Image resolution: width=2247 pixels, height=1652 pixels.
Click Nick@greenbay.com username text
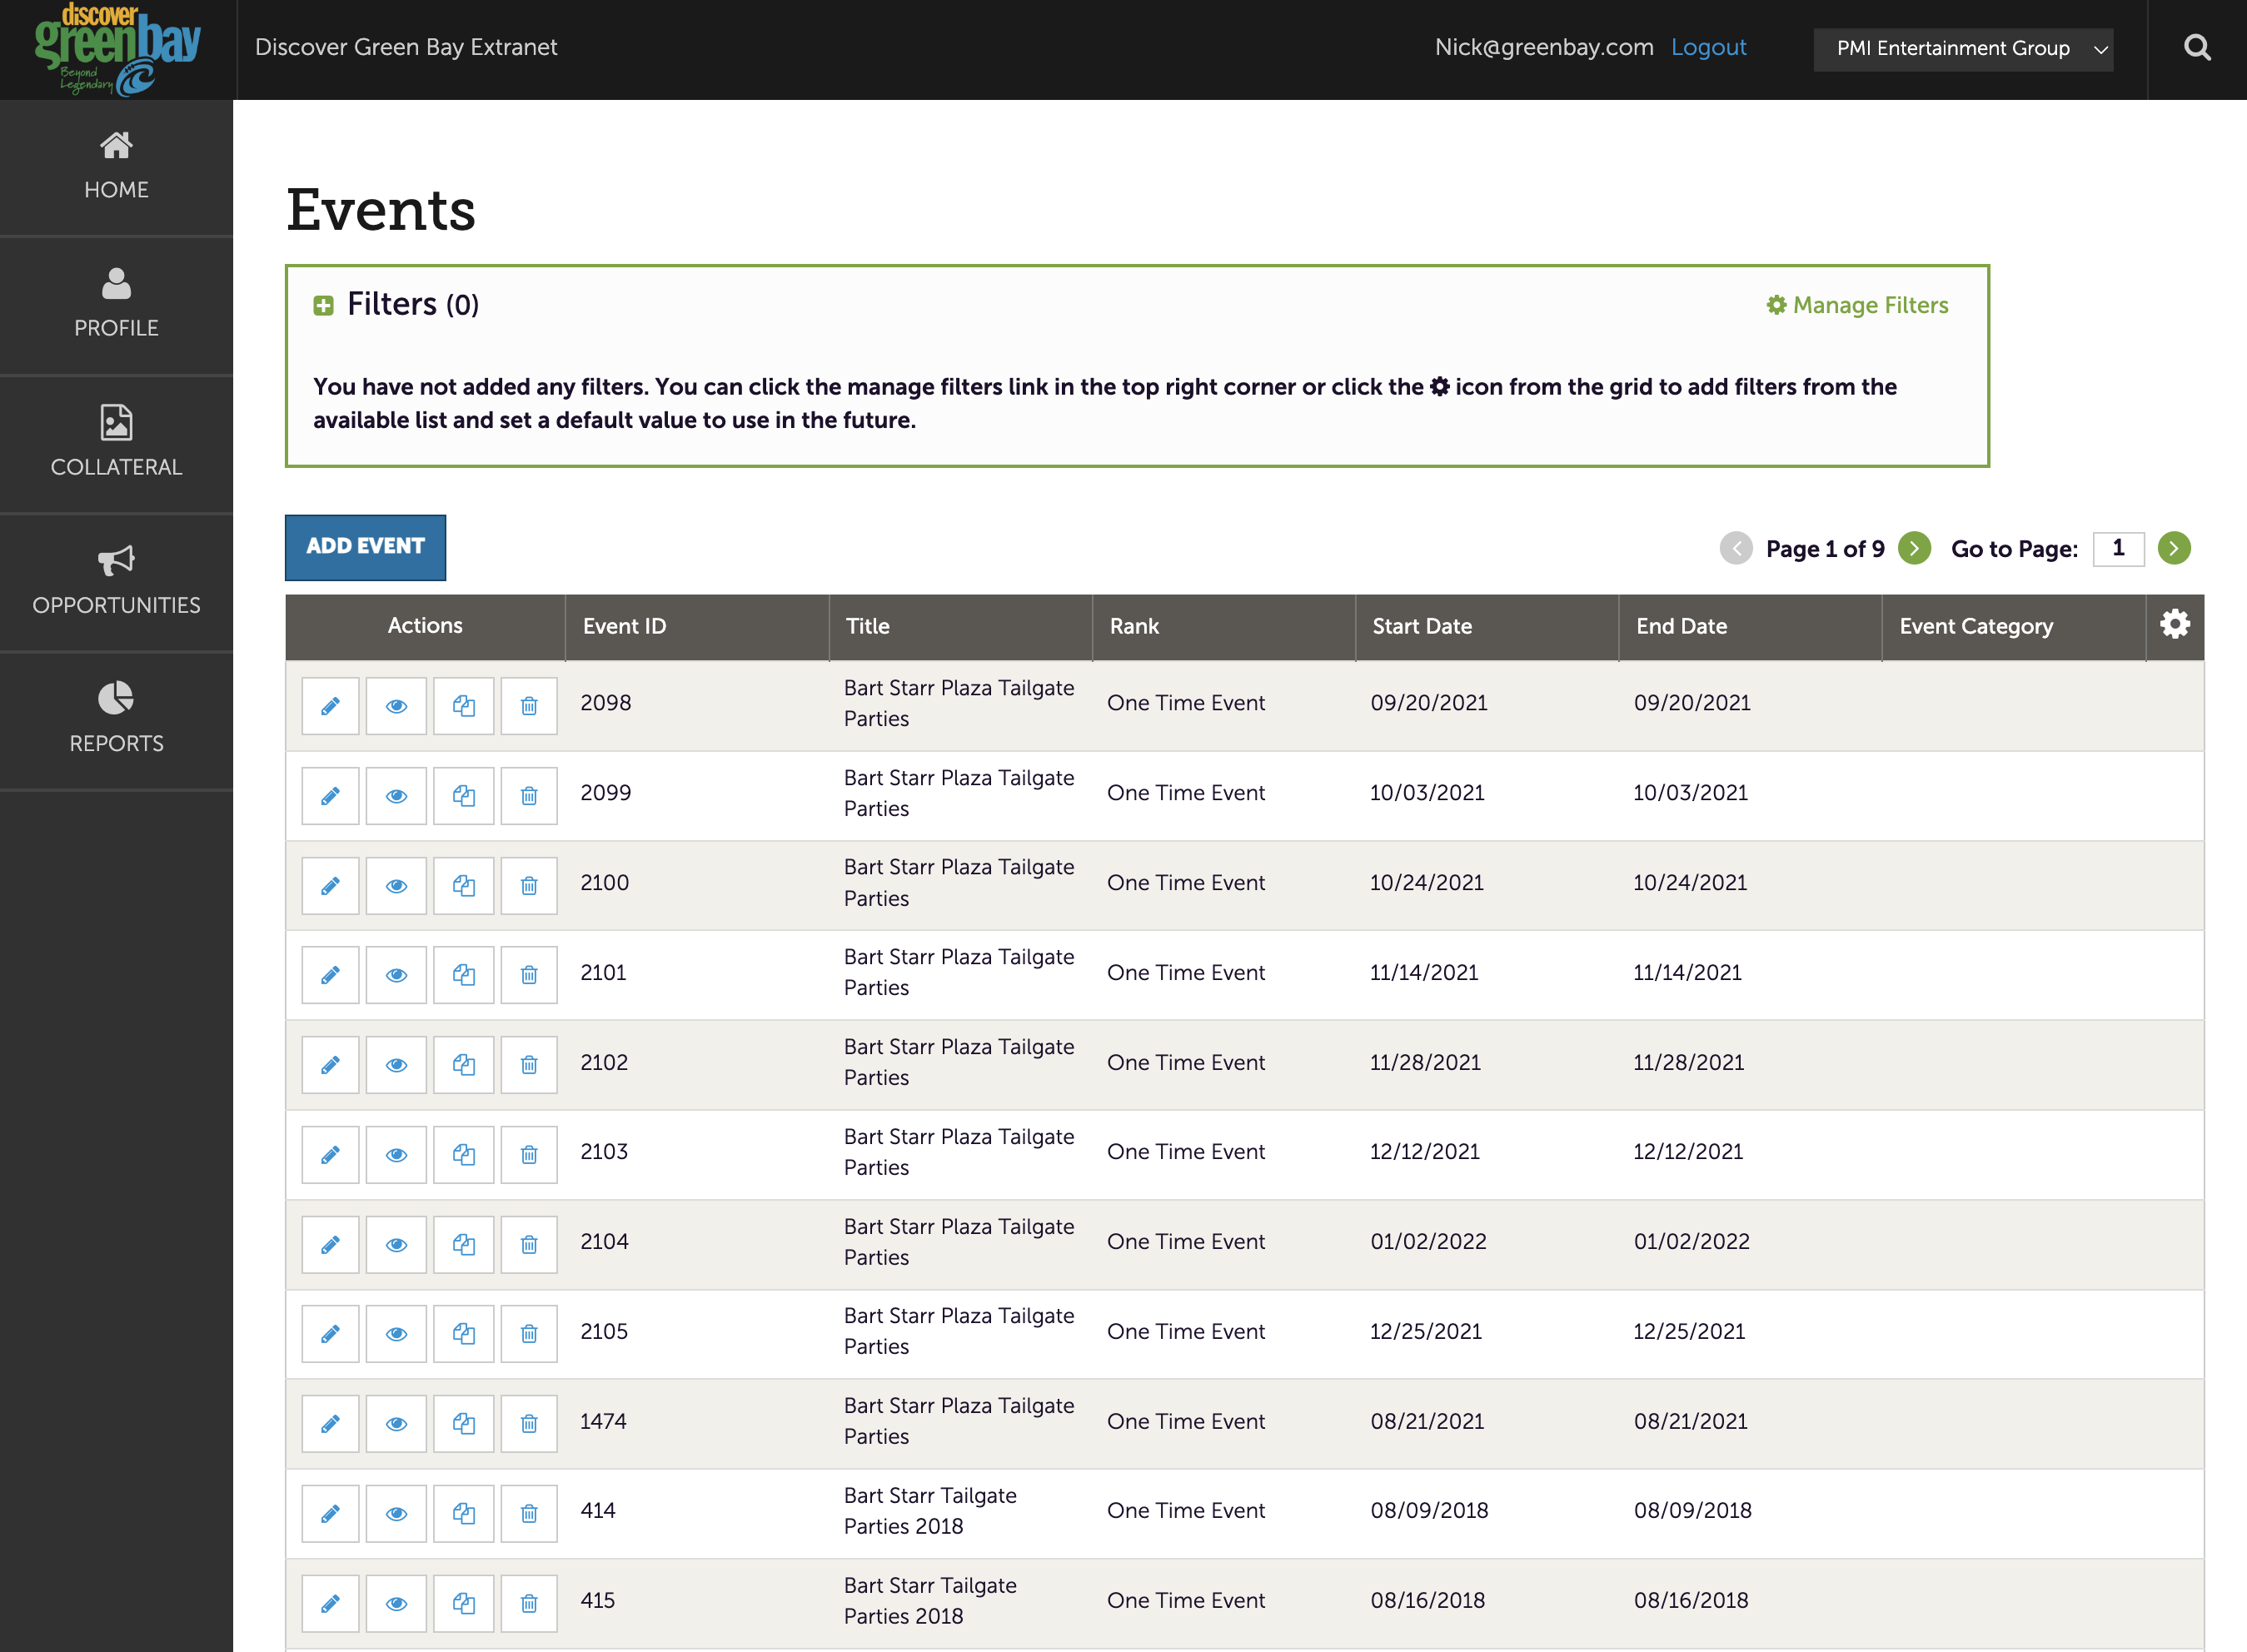point(1543,47)
